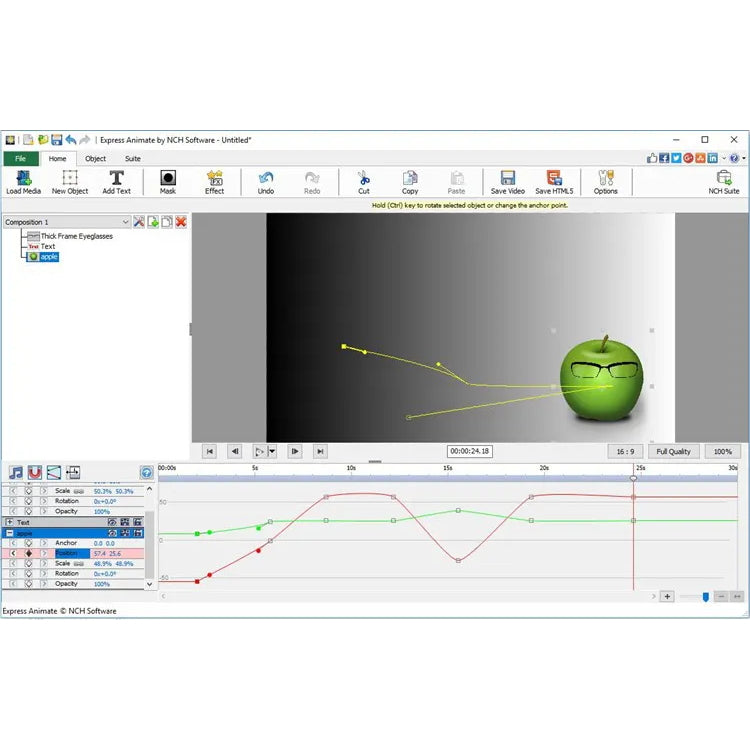Open the Composition 1 dropdown
This screenshot has width=750, height=750.
pos(126,222)
